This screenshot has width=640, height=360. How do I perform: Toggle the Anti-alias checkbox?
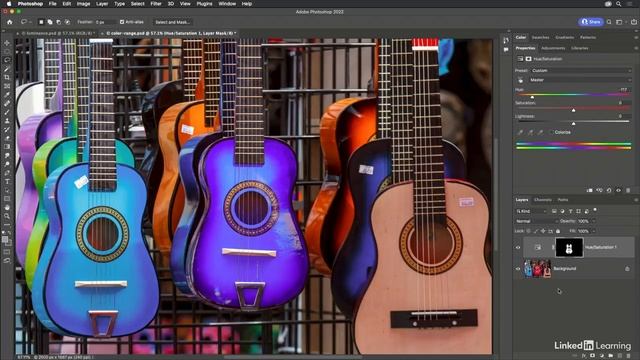click(x=122, y=22)
